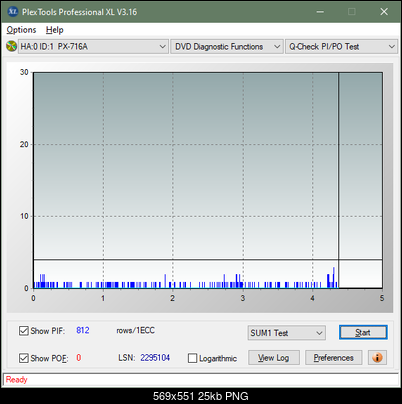Image resolution: width=402 pixels, height=404 pixels.
Task: Click the Ready status bar text
Action: 16,379
